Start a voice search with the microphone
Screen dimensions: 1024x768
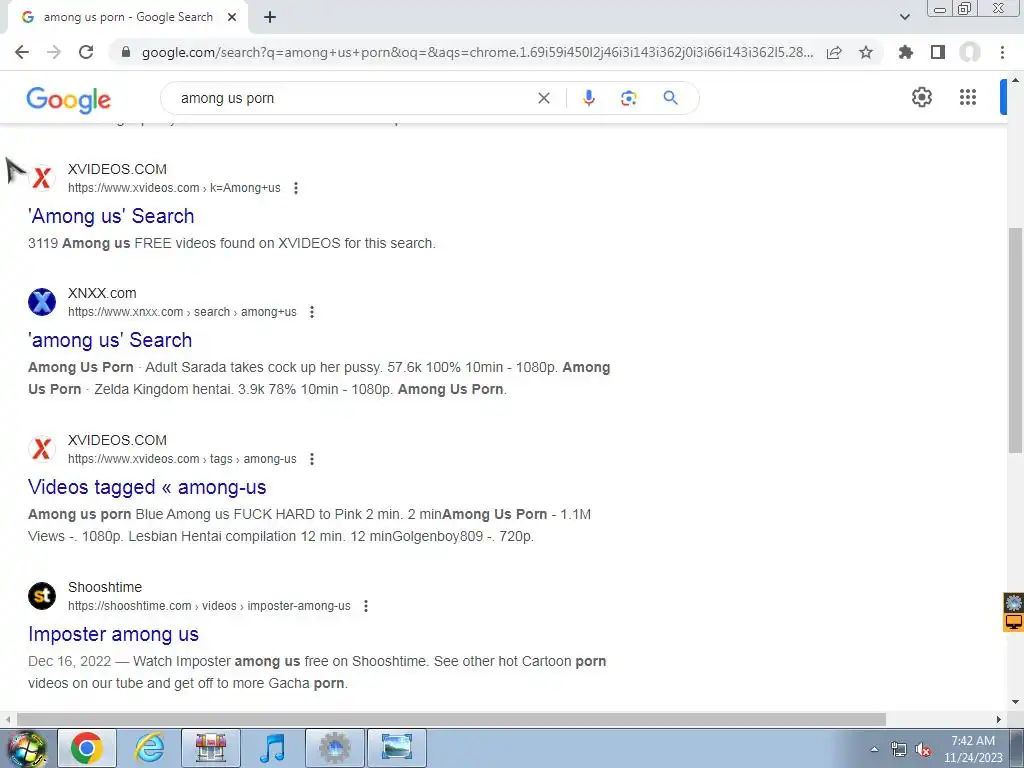click(x=588, y=98)
